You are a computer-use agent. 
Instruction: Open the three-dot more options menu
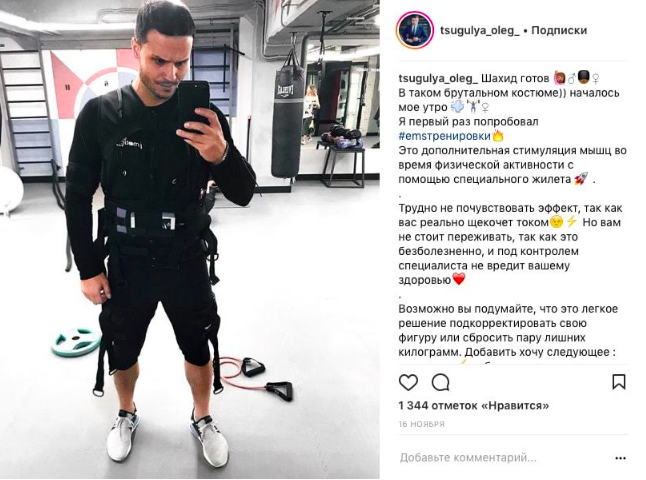[620, 458]
